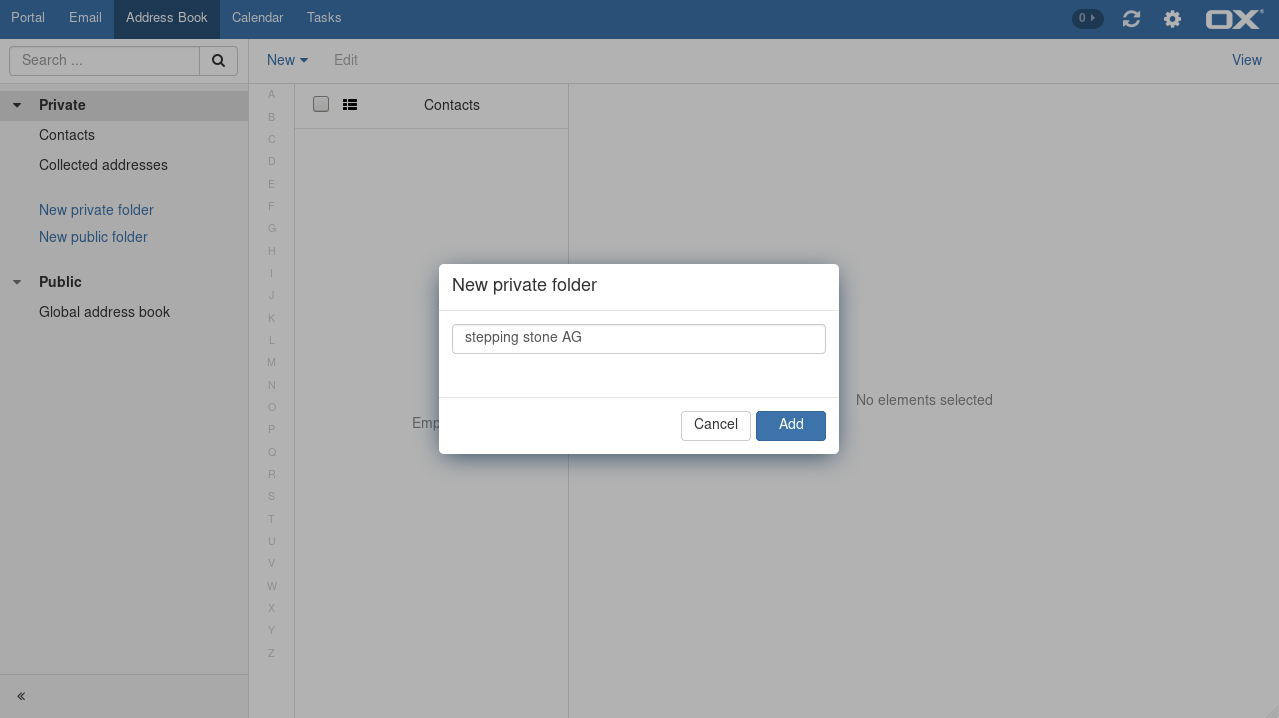Click the New public folder link

tap(93, 237)
